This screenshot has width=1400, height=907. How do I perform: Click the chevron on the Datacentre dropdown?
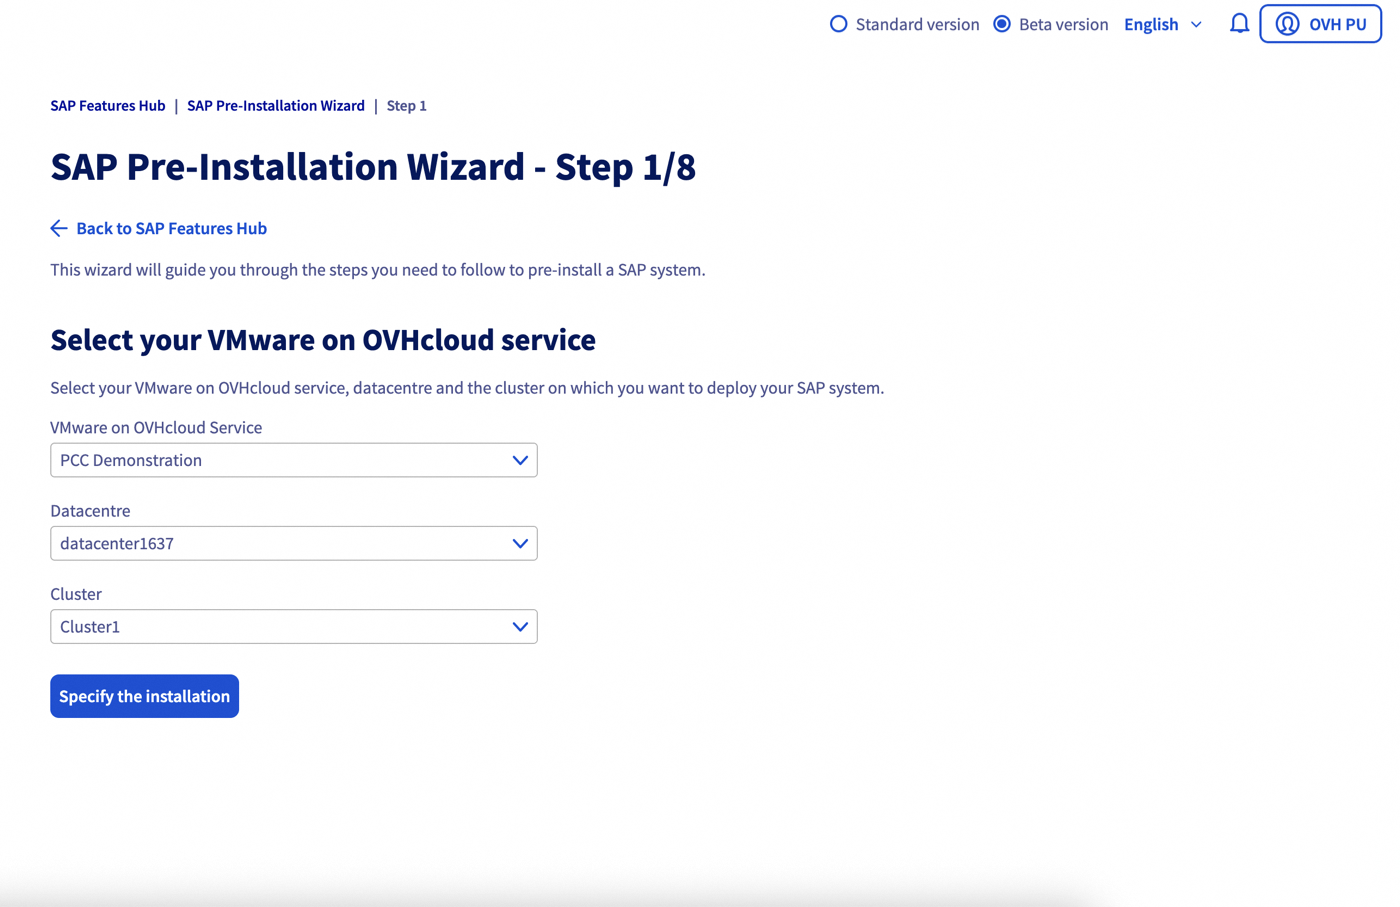click(519, 543)
